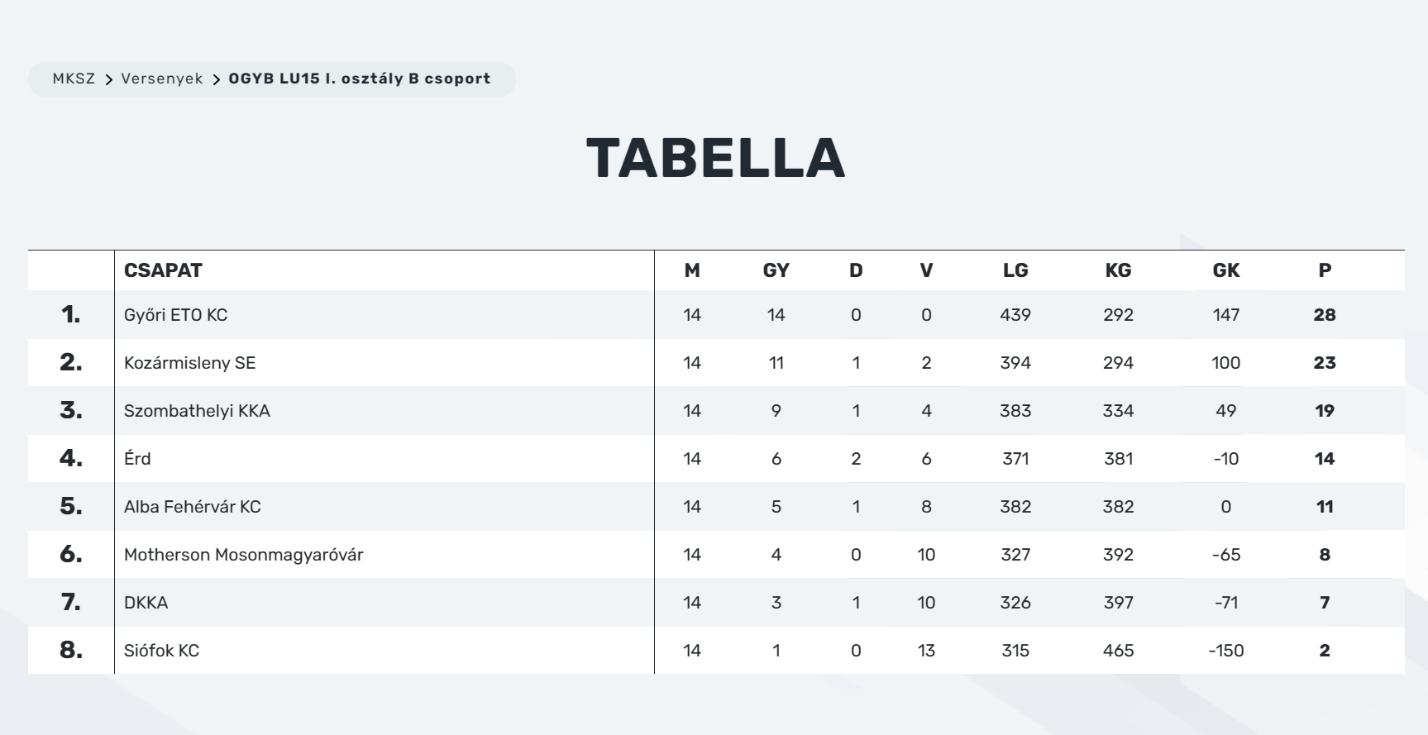Select OGYB LU15 I. osztály B csoport breadcrumb

(360, 79)
